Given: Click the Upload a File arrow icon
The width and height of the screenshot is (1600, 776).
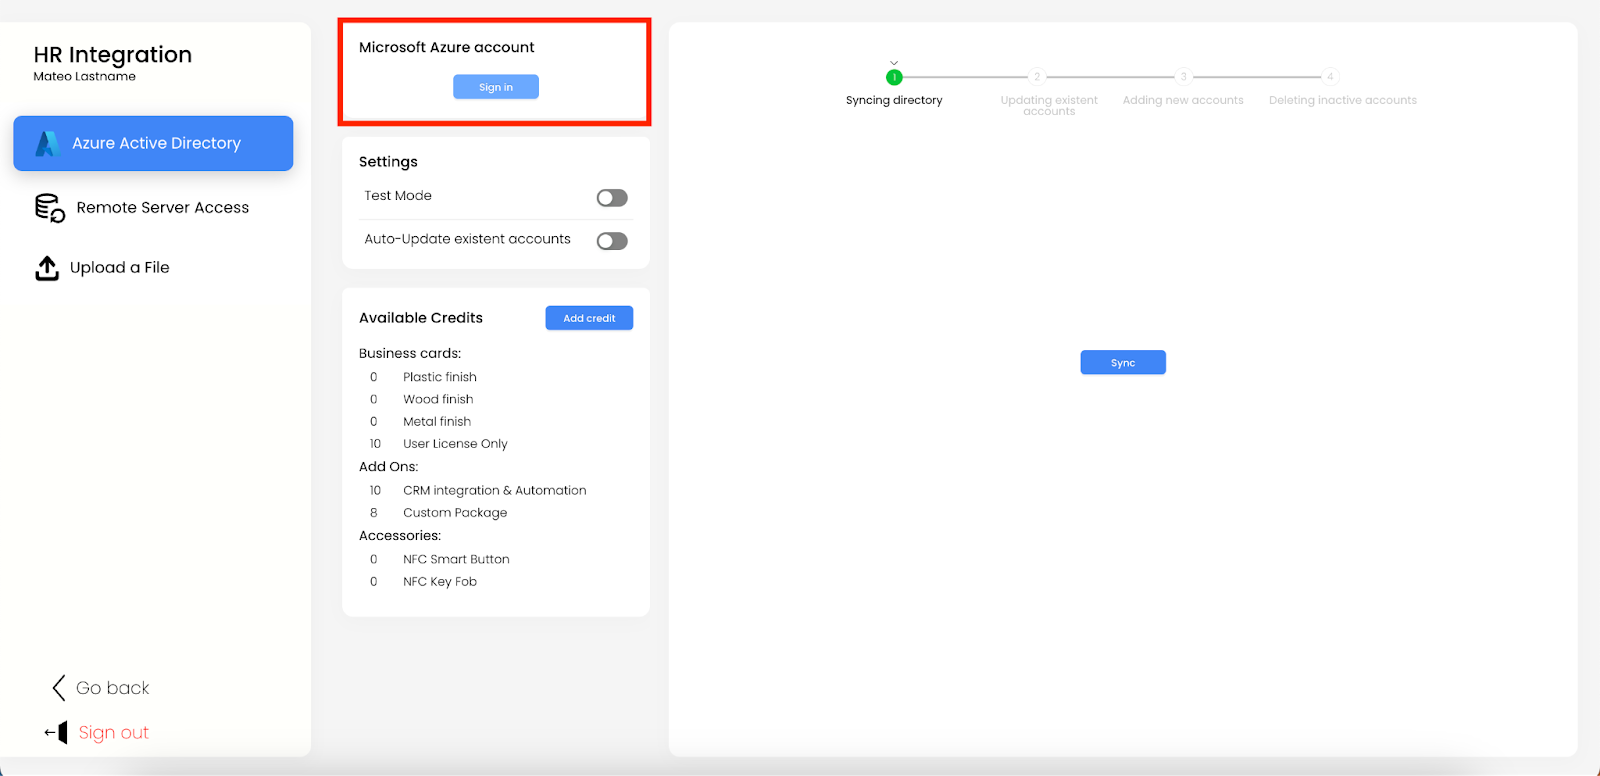Looking at the screenshot, I should (47, 268).
